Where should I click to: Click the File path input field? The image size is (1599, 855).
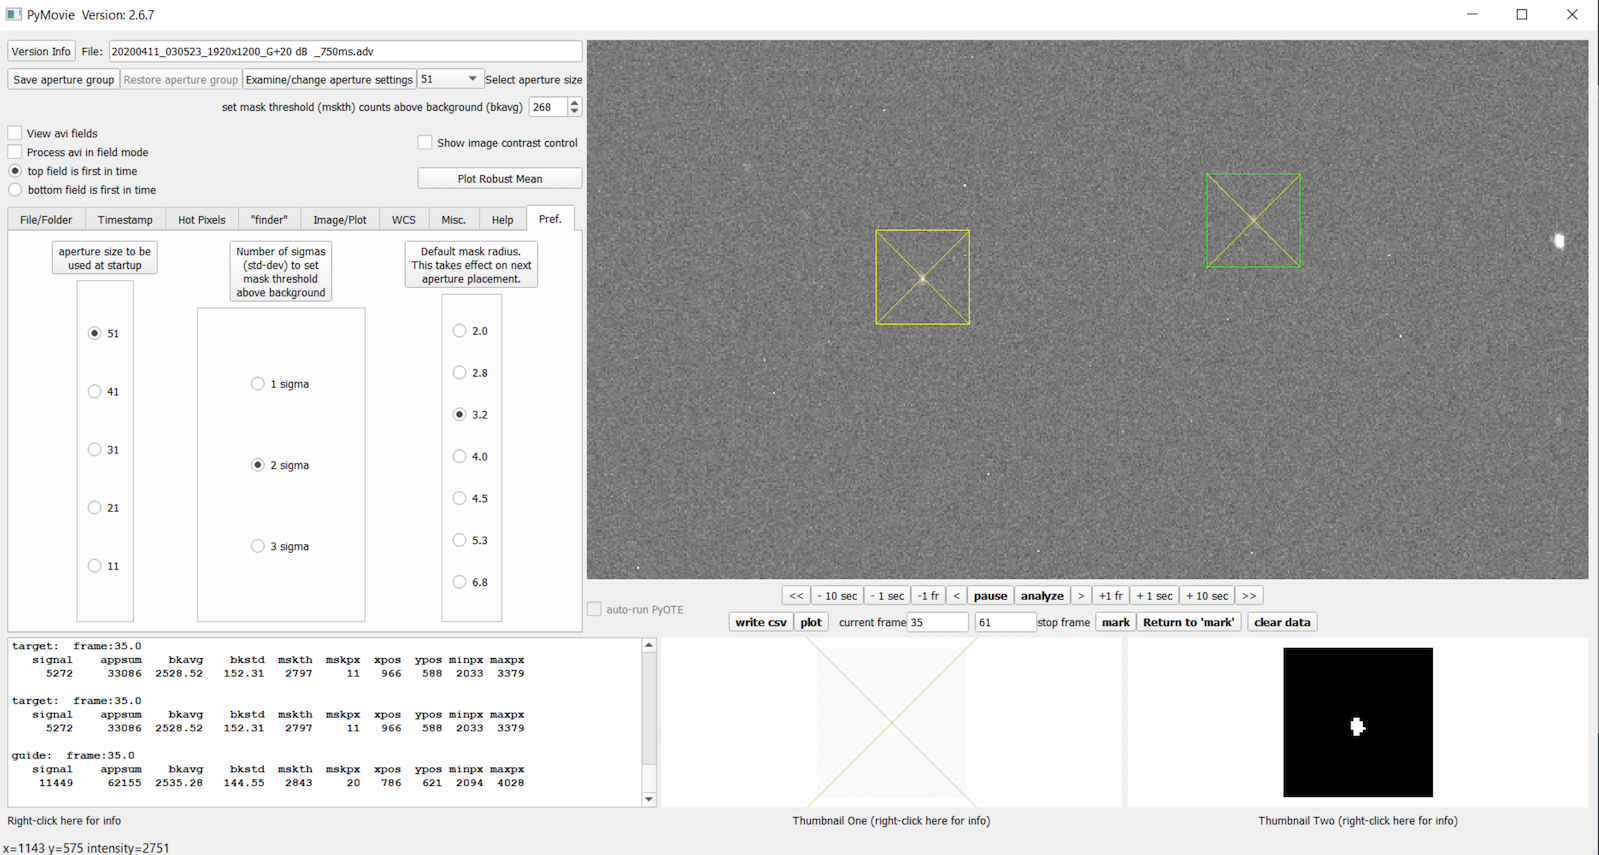[x=344, y=51]
